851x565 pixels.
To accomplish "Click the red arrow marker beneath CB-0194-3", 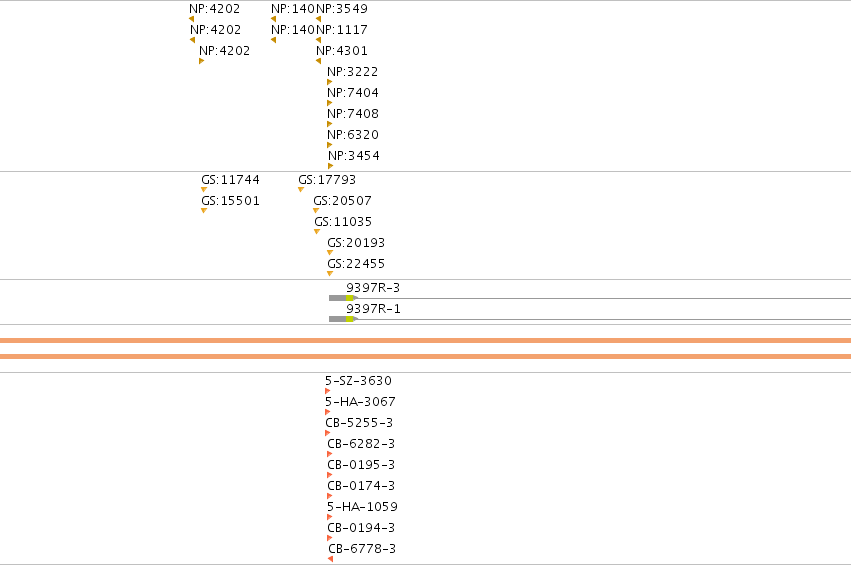I will (329, 538).
